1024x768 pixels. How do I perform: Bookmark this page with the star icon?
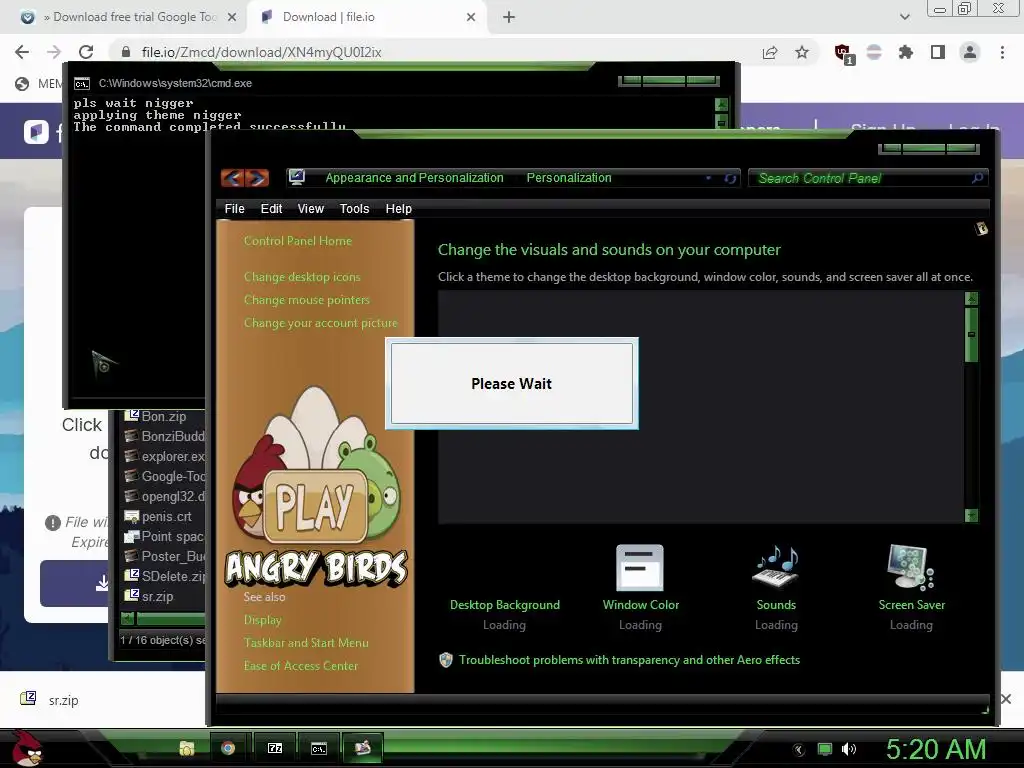click(802, 52)
